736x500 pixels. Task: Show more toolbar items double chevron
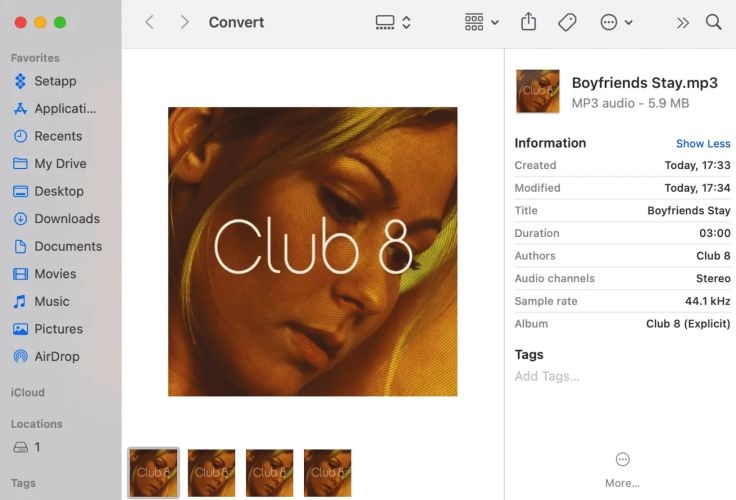point(683,23)
